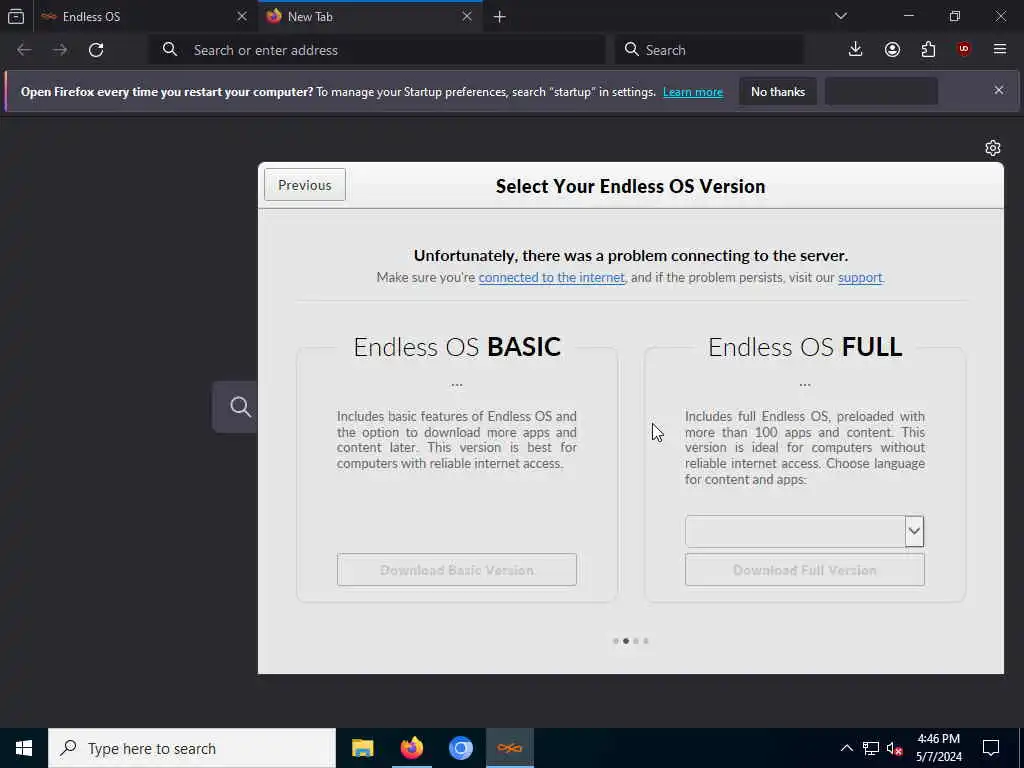Click No thanks on the startup prompt
Viewport: 1024px width, 768px height.
pyautogui.click(x=778, y=91)
